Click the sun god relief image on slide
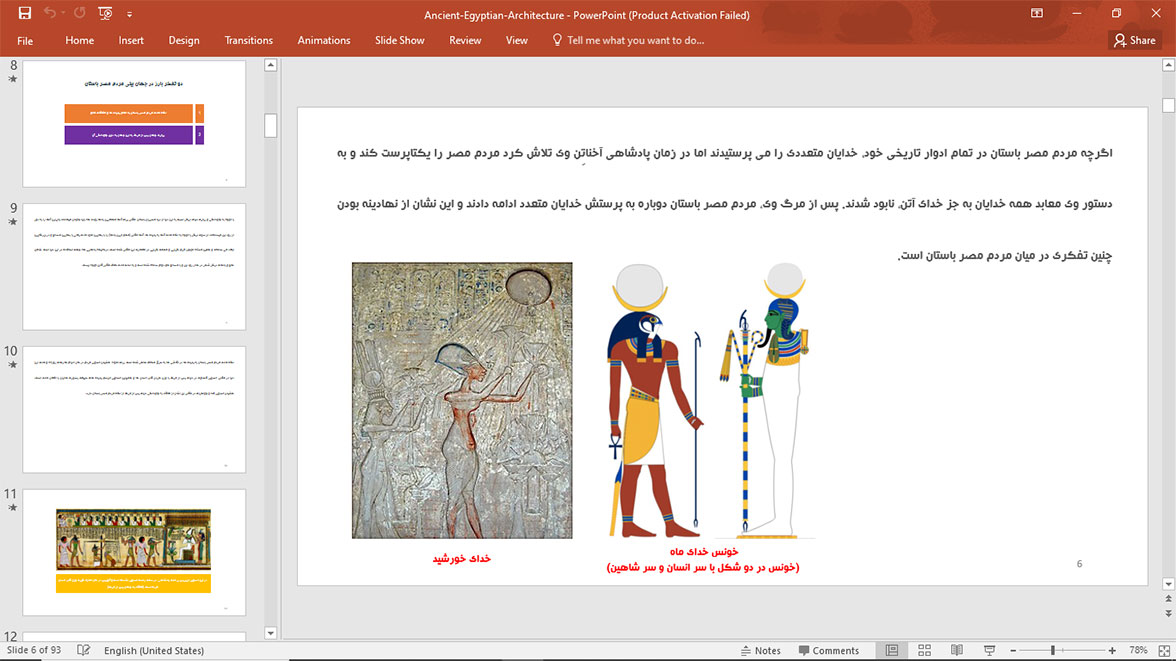Image resolution: width=1176 pixels, height=661 pixels. [x=462, y=400]
